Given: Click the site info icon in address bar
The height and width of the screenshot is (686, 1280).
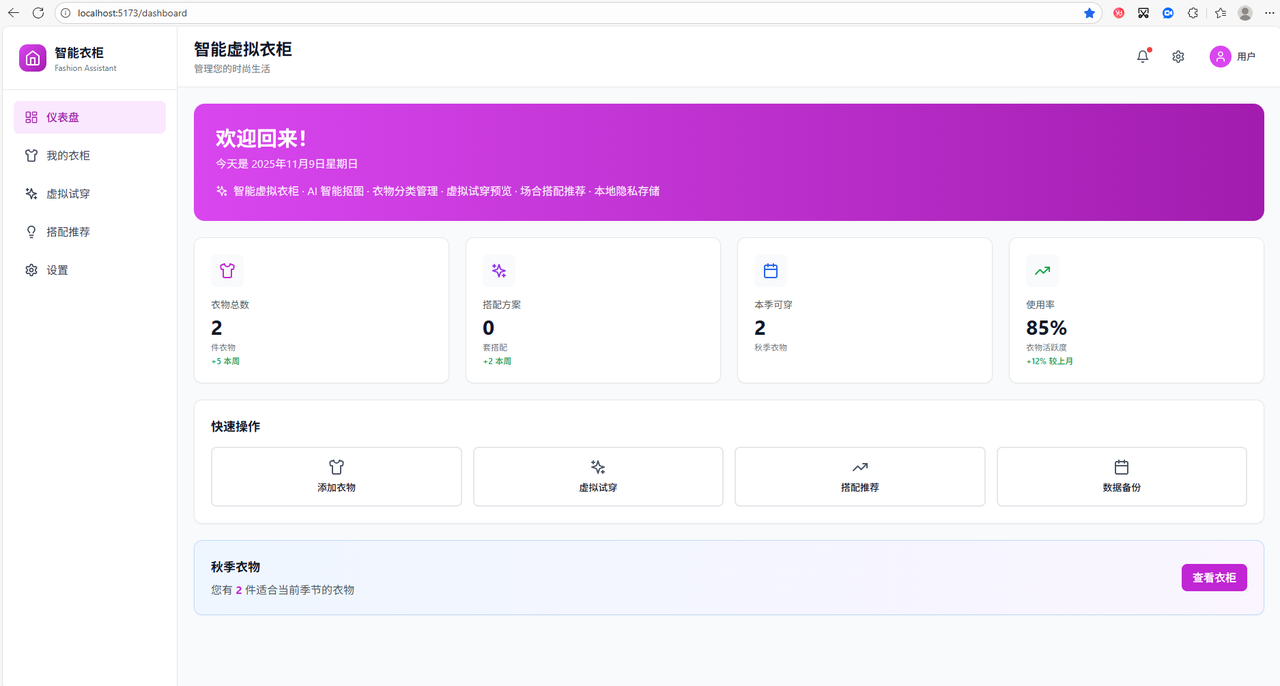Looking at the screenshot, I should pyautogui.click(x=65, y=13).
